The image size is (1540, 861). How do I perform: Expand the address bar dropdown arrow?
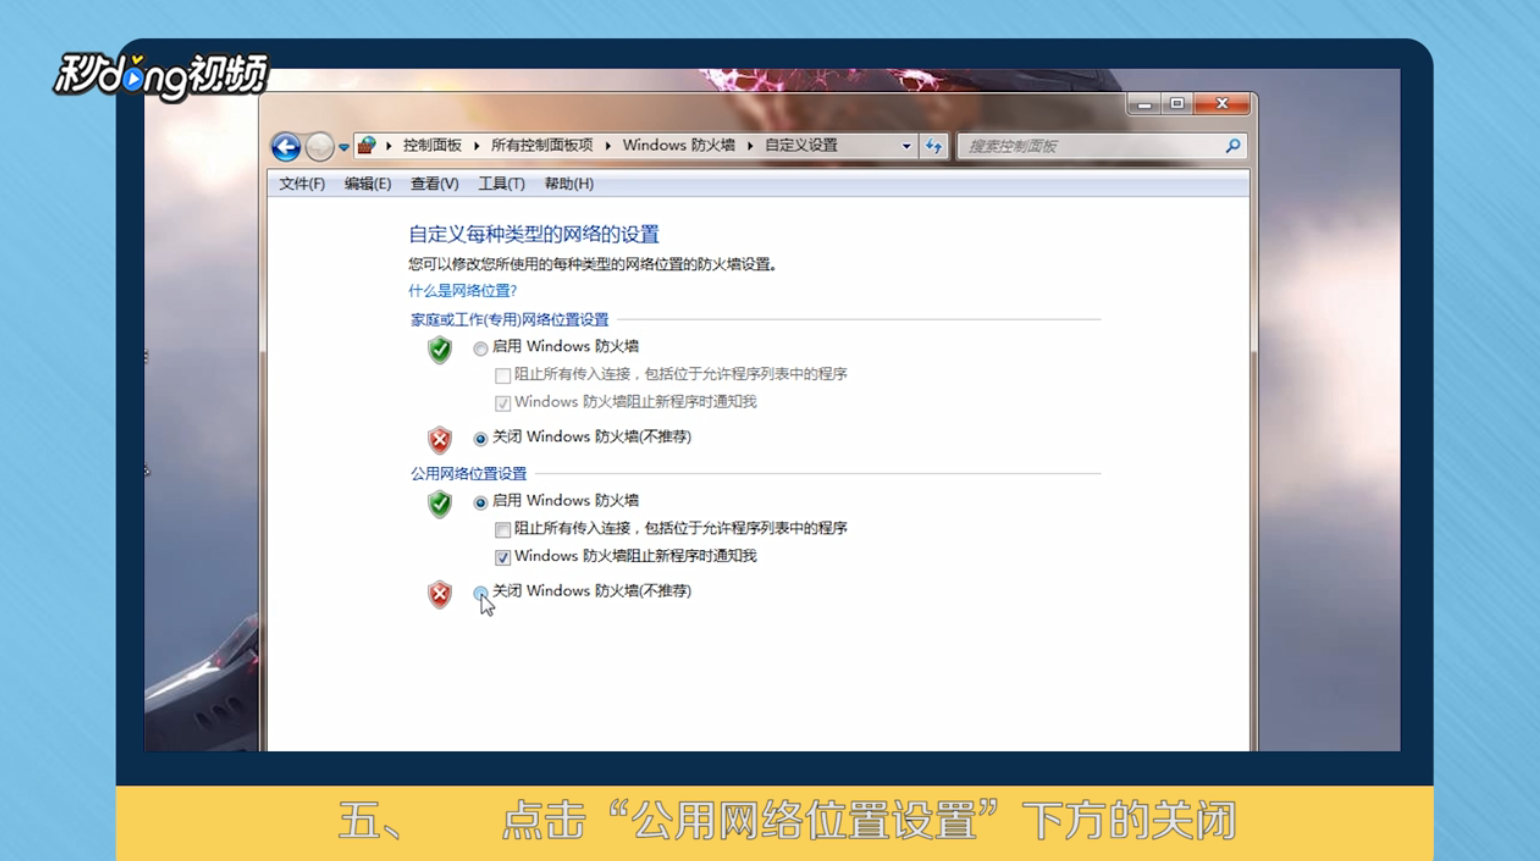(x=906, y=145)
